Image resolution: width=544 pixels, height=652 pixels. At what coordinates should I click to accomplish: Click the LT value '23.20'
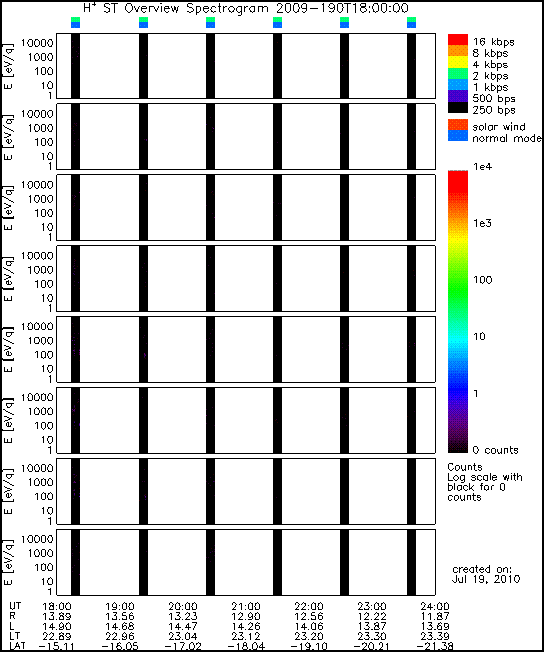click(309, 637)
